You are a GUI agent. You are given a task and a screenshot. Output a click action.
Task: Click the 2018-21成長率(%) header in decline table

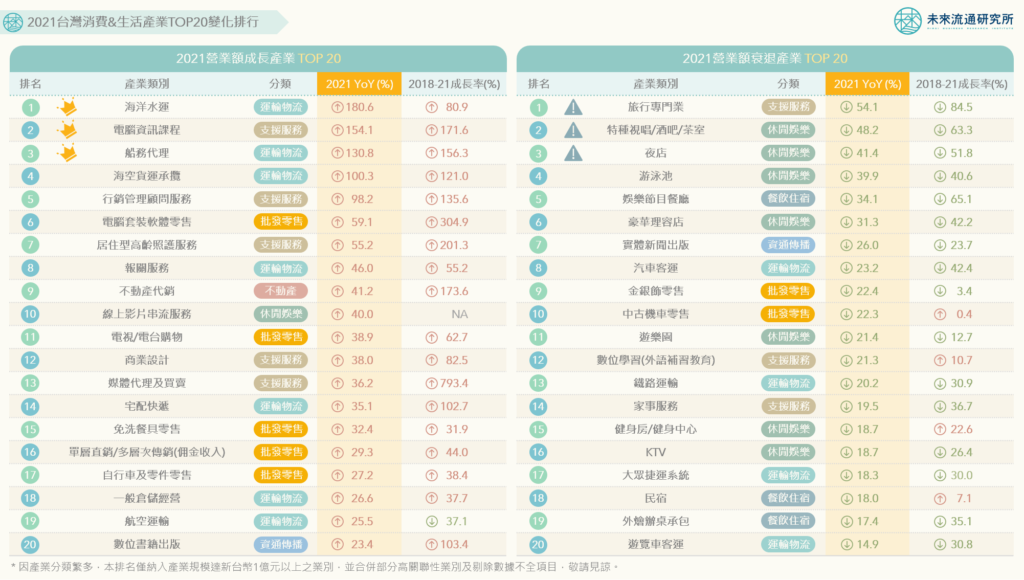961,84
